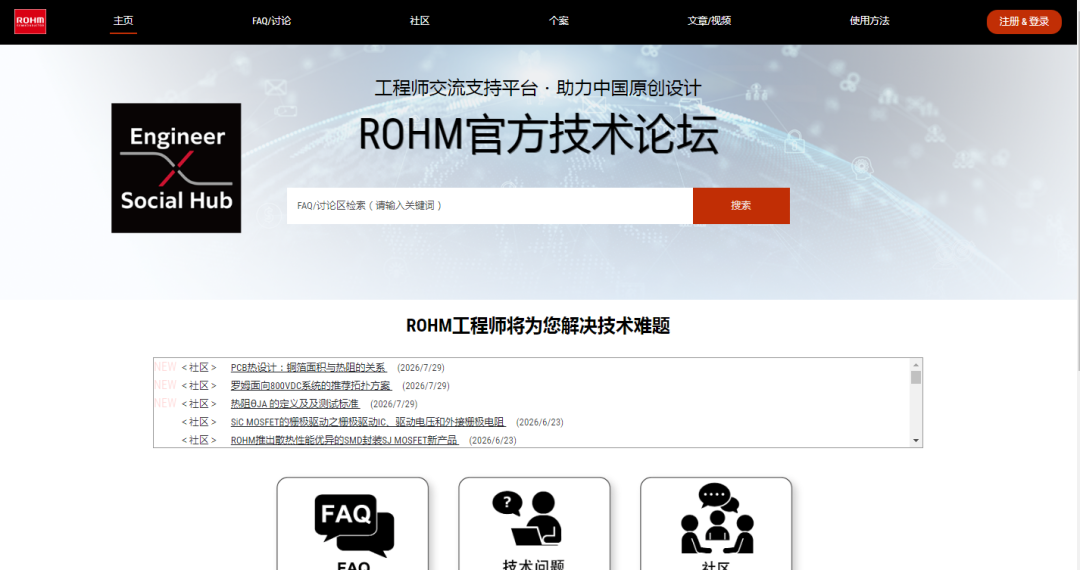Go to the FAQ/讨论 menu item

click(271, 21)
